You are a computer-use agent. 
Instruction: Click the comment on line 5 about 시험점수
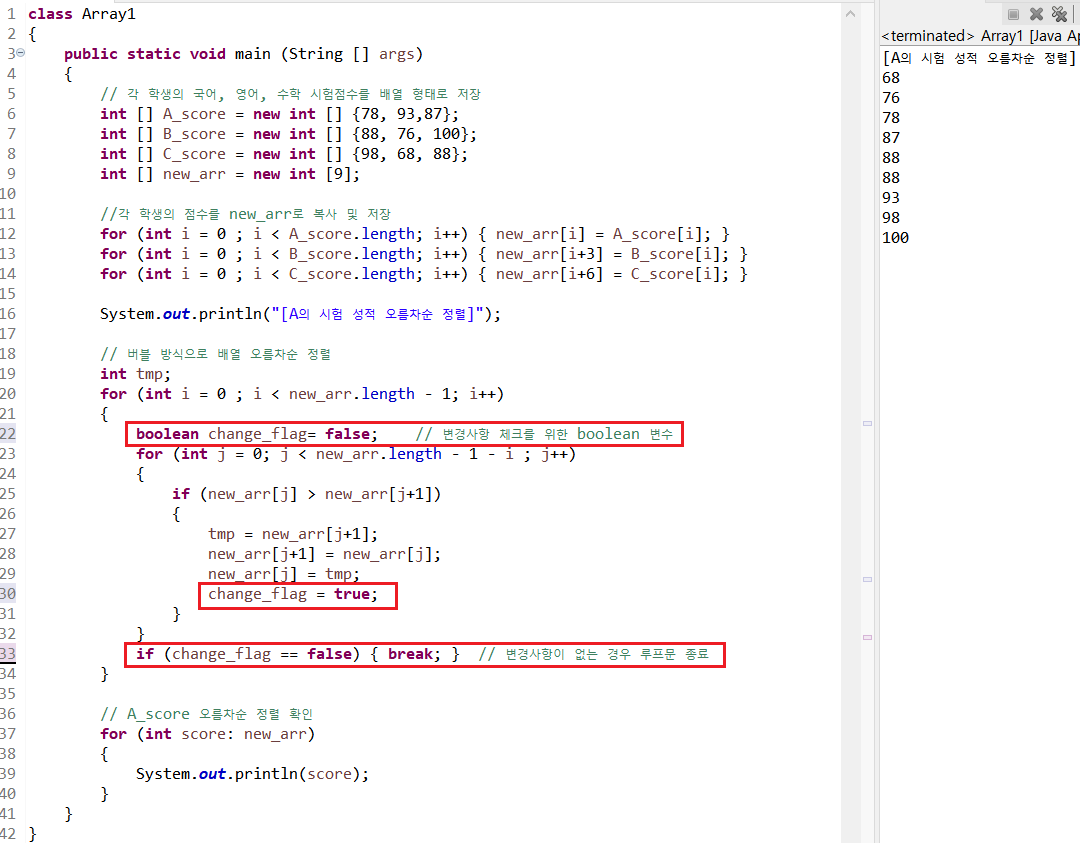tap(290, 94)
